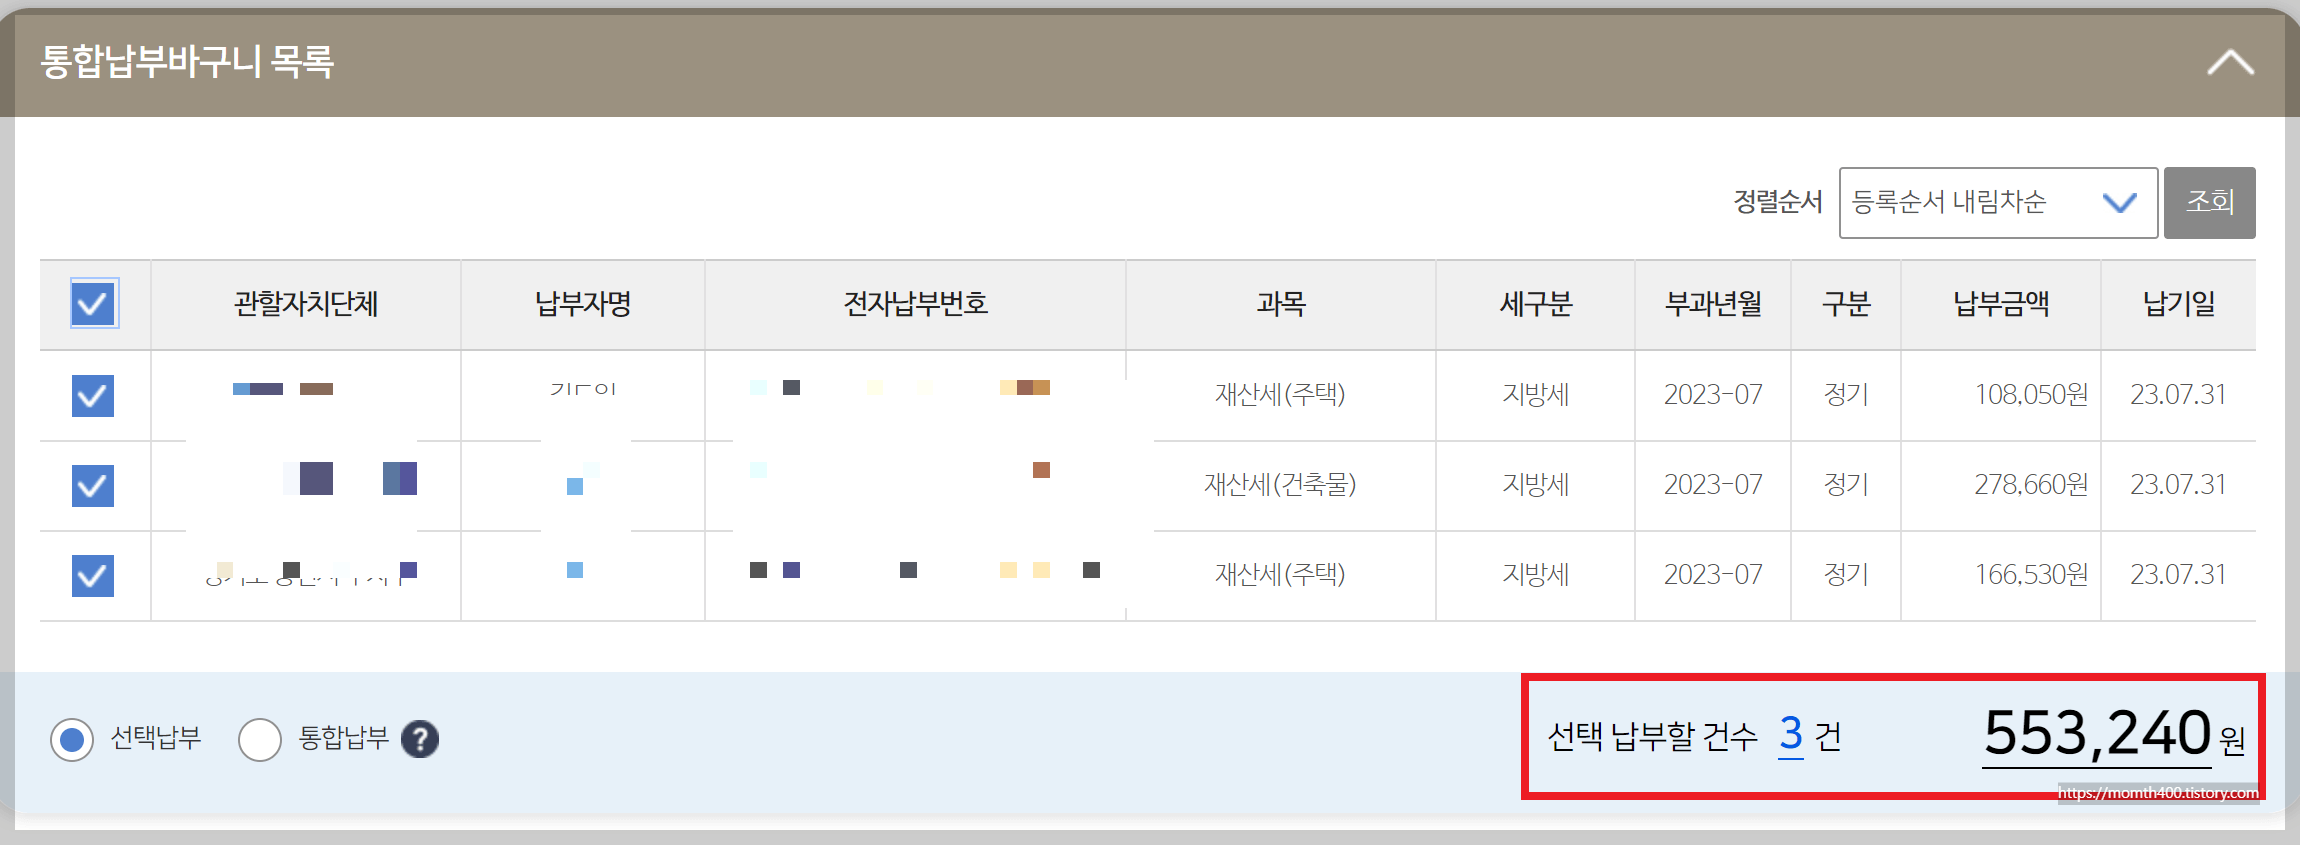Viewport: 2300px width, 845px height.
Task: Uncheck the row with 166,530원 amount
Action: pos(93,576)
